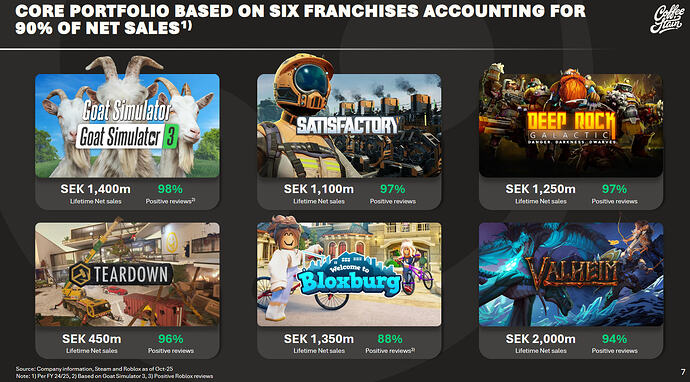Screen dimensions: 690x382
Task: Click the 98% positive reviews value
Action: coord(170,189)
